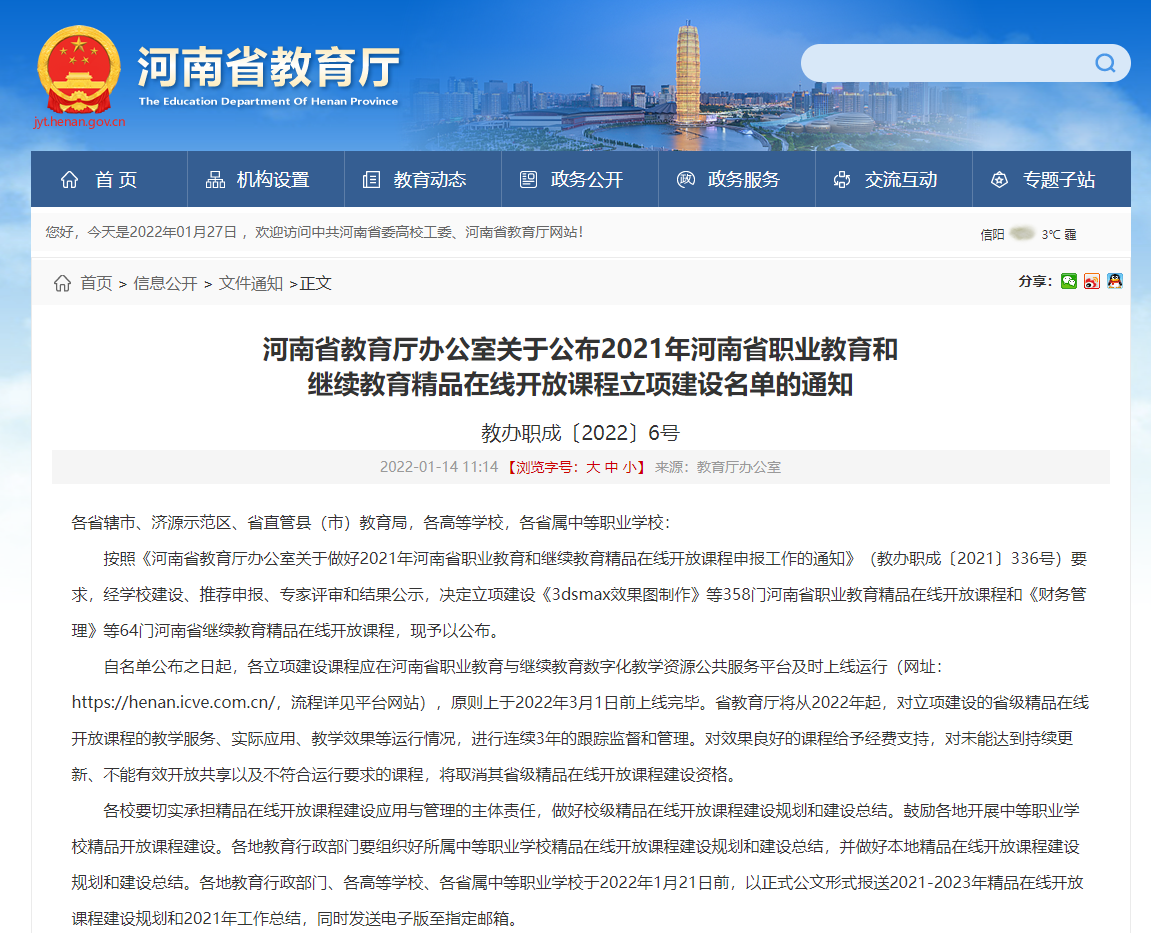This screenshot has width=1151, height=933.
Task: Click the https://henan.icve.com.cn/ URL in the article
Action: [x=173, y=703]
